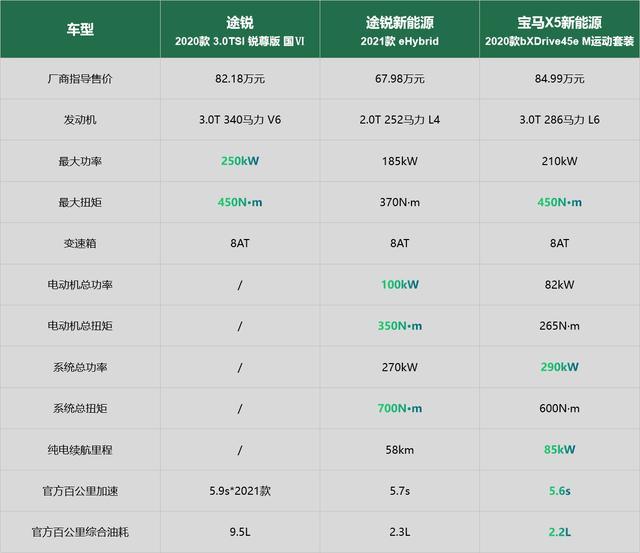640x553 pixels.
Task: Select the 265N·m value
Action: pos(560,326)
